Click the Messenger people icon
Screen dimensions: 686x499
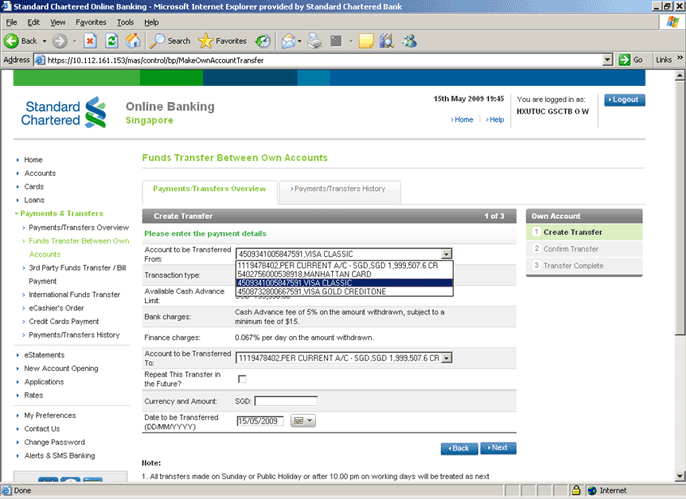coord(410,41)
